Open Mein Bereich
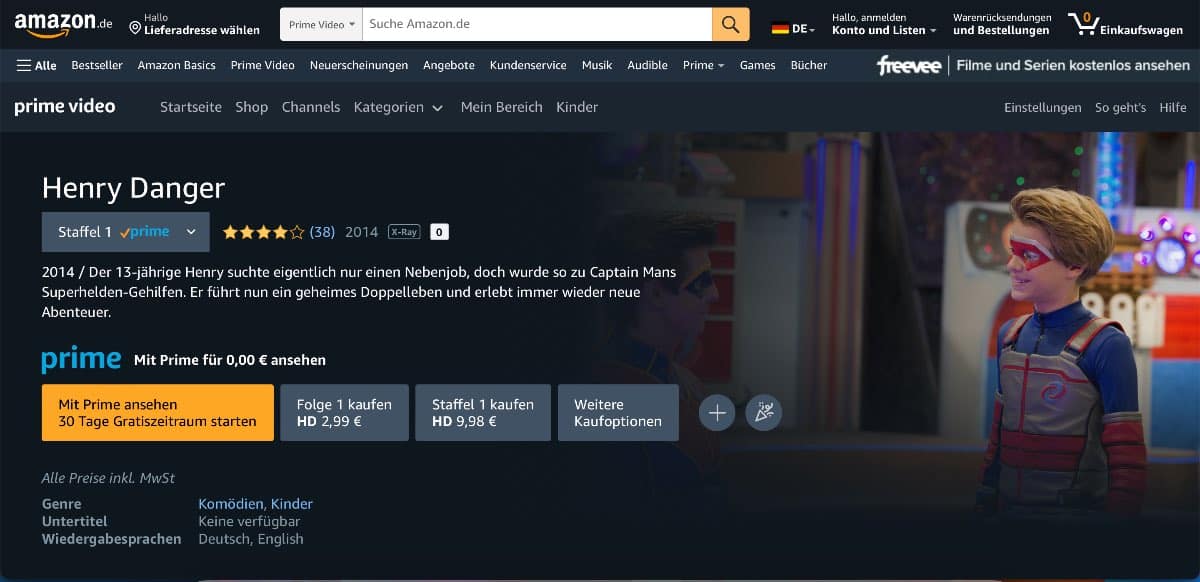The height and width of the screenshot is (582, 1200). 501,107
